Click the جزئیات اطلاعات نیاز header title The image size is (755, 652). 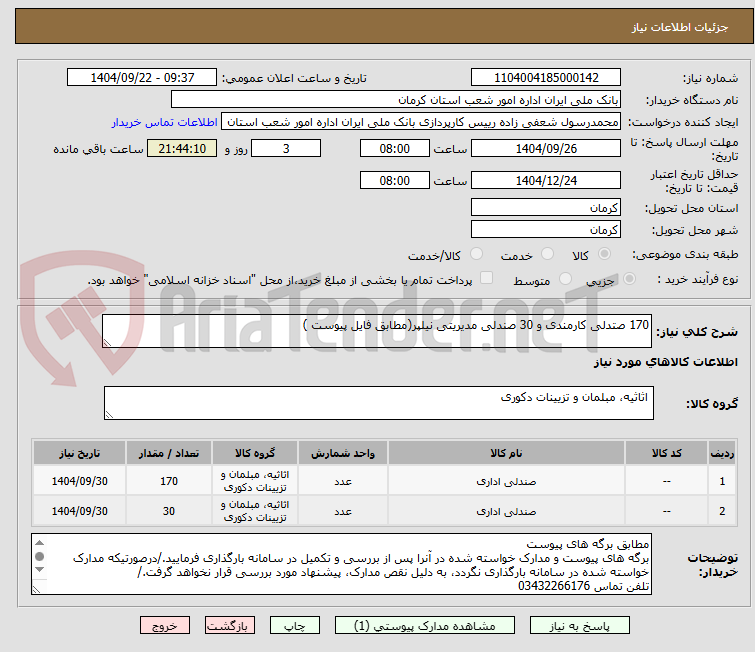click(x=679, y=27)
